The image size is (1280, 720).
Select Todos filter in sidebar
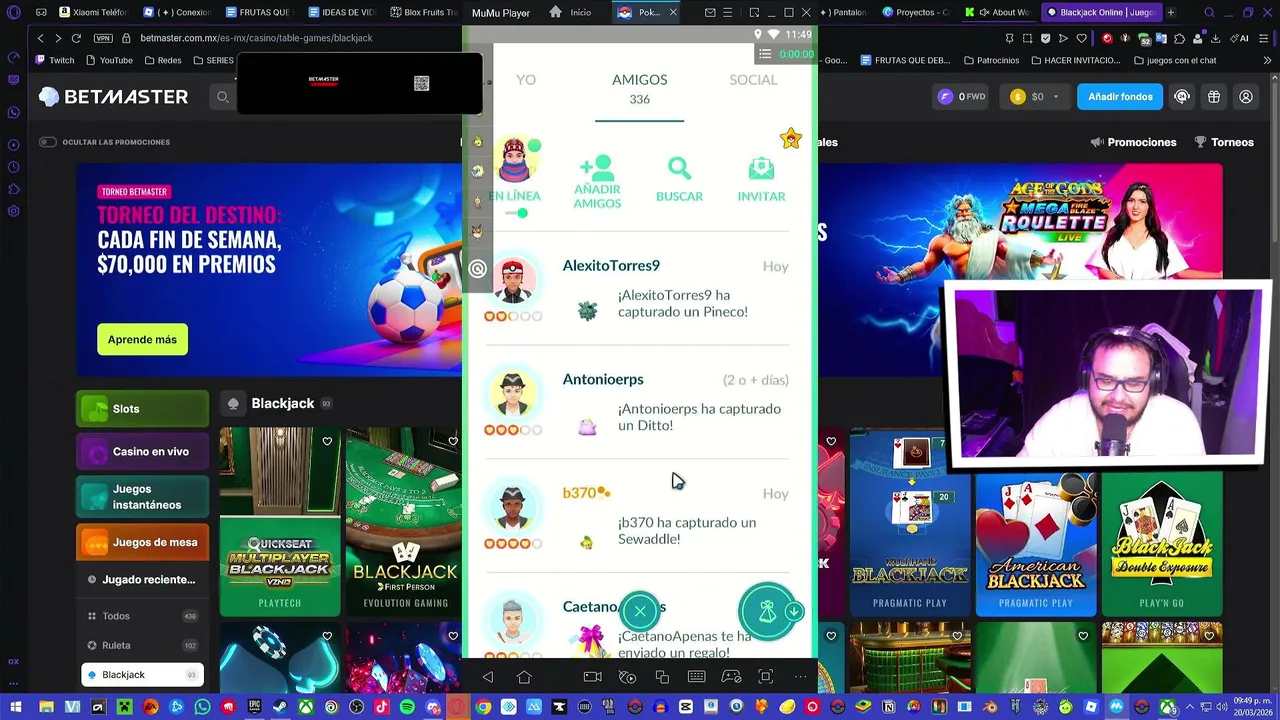pyautogui.click(x=142, y=616)
